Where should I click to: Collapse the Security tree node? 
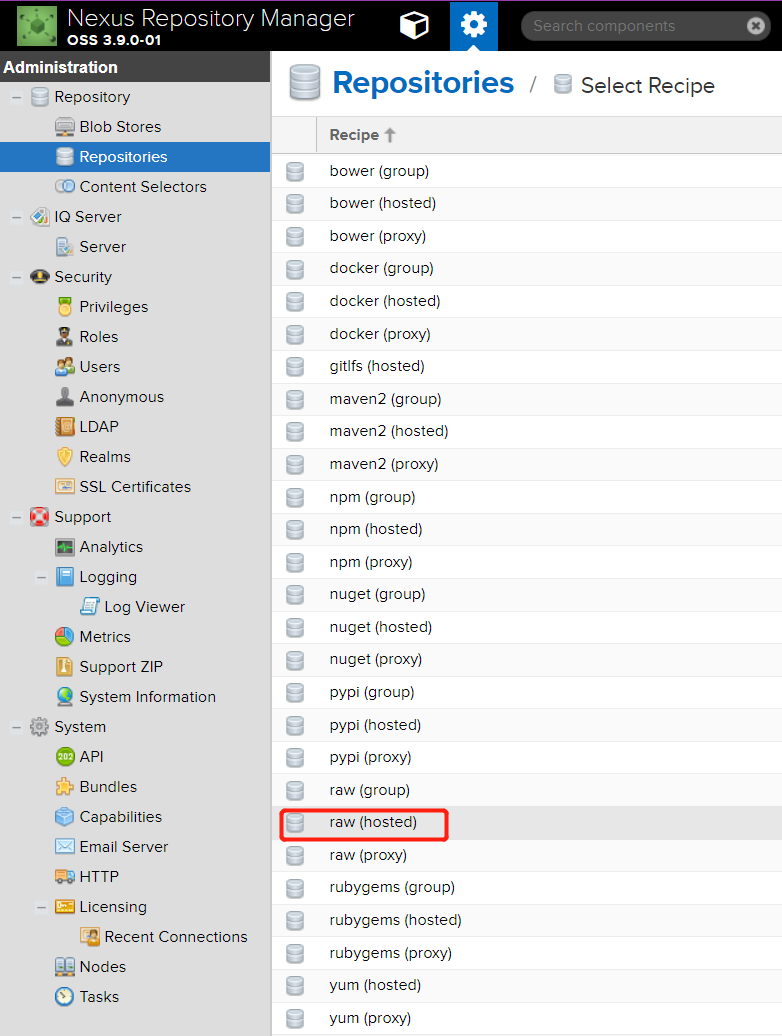[17, 277]
